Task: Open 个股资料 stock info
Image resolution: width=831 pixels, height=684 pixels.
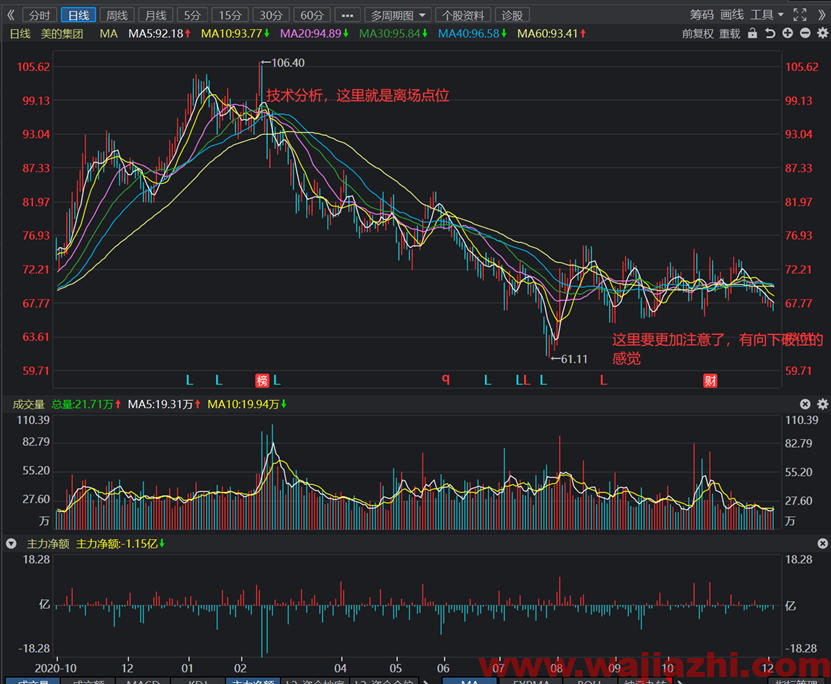Action: pos(463,15)
